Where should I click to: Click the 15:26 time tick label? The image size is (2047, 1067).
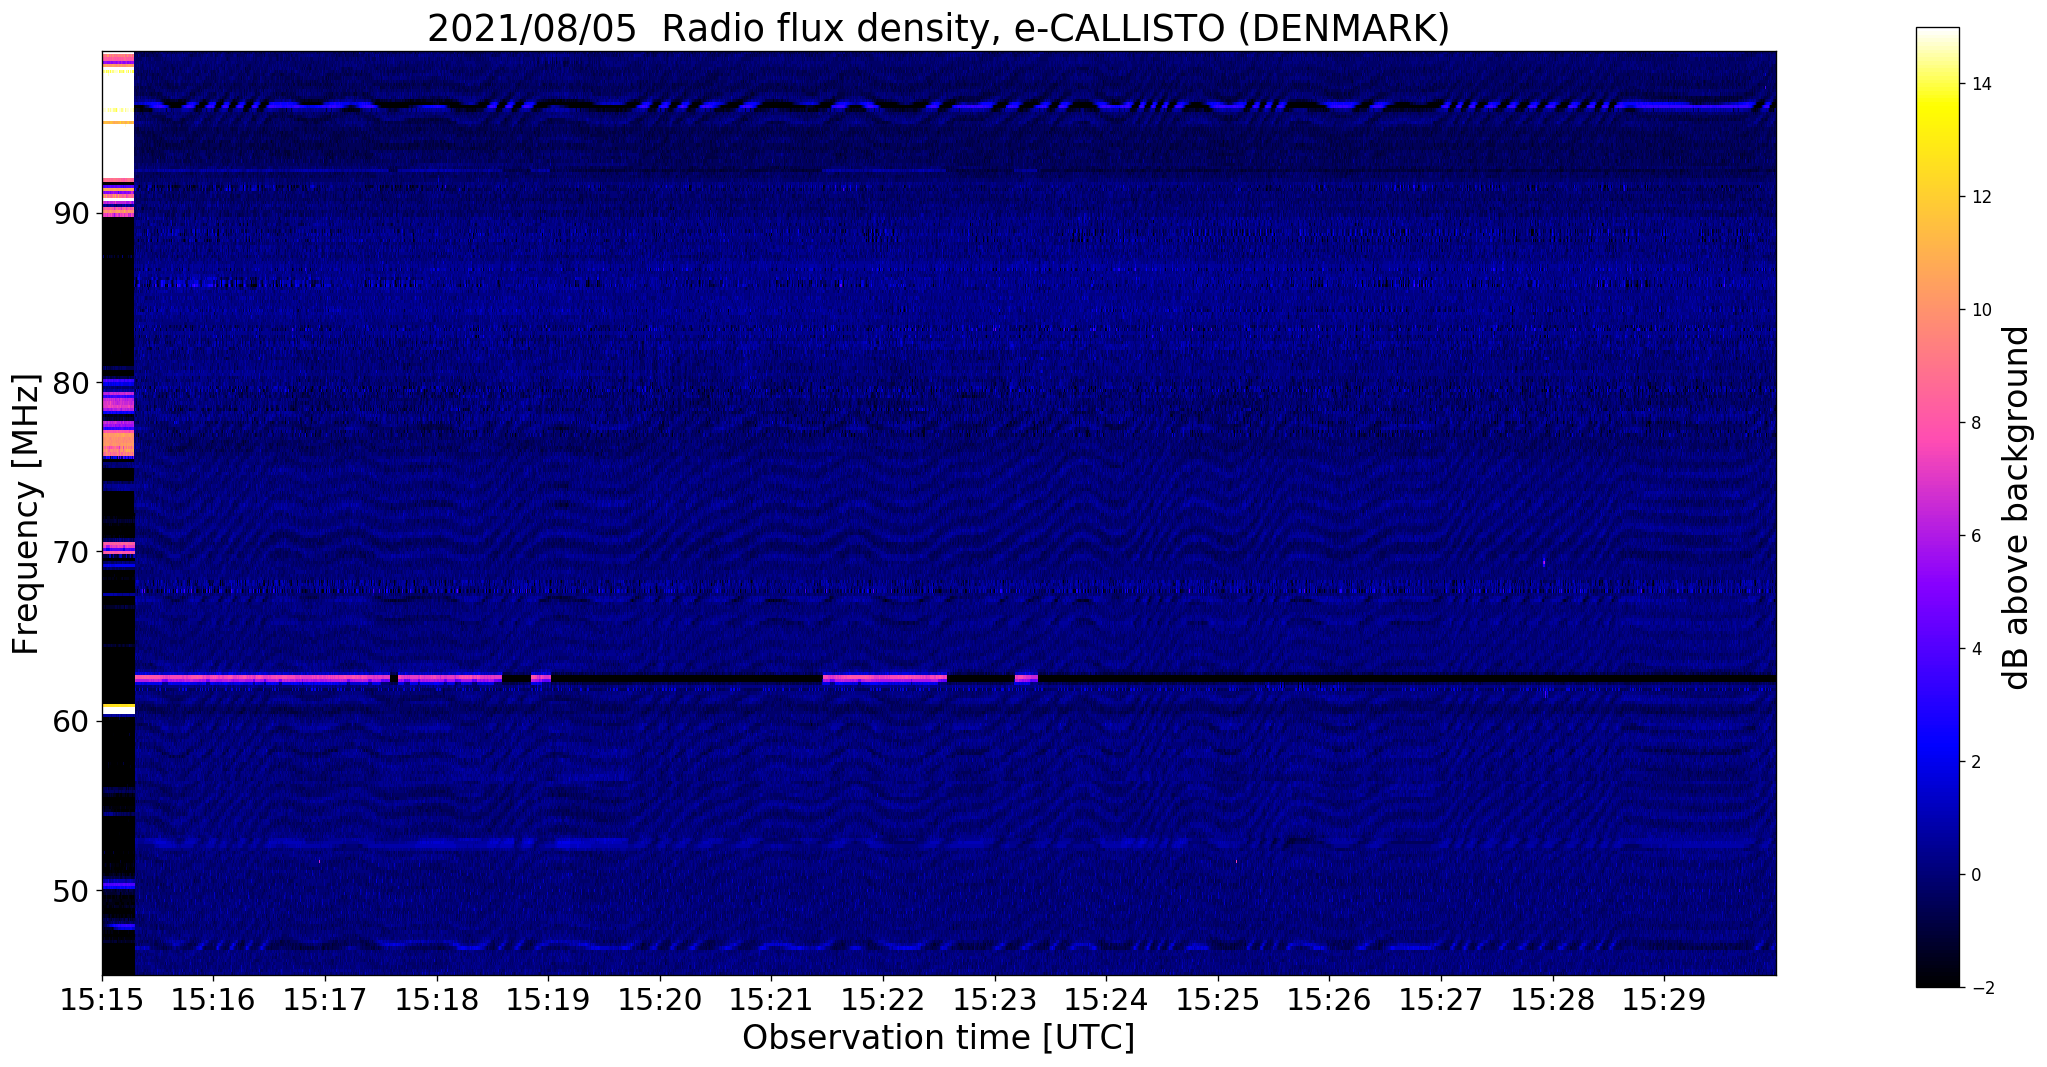point(1329,1000)
